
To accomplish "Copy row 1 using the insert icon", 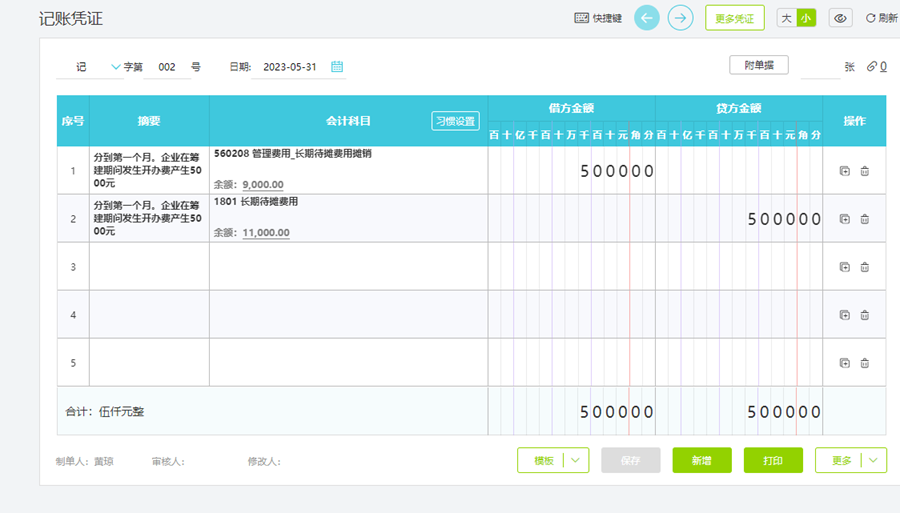I will pos(845,171).
